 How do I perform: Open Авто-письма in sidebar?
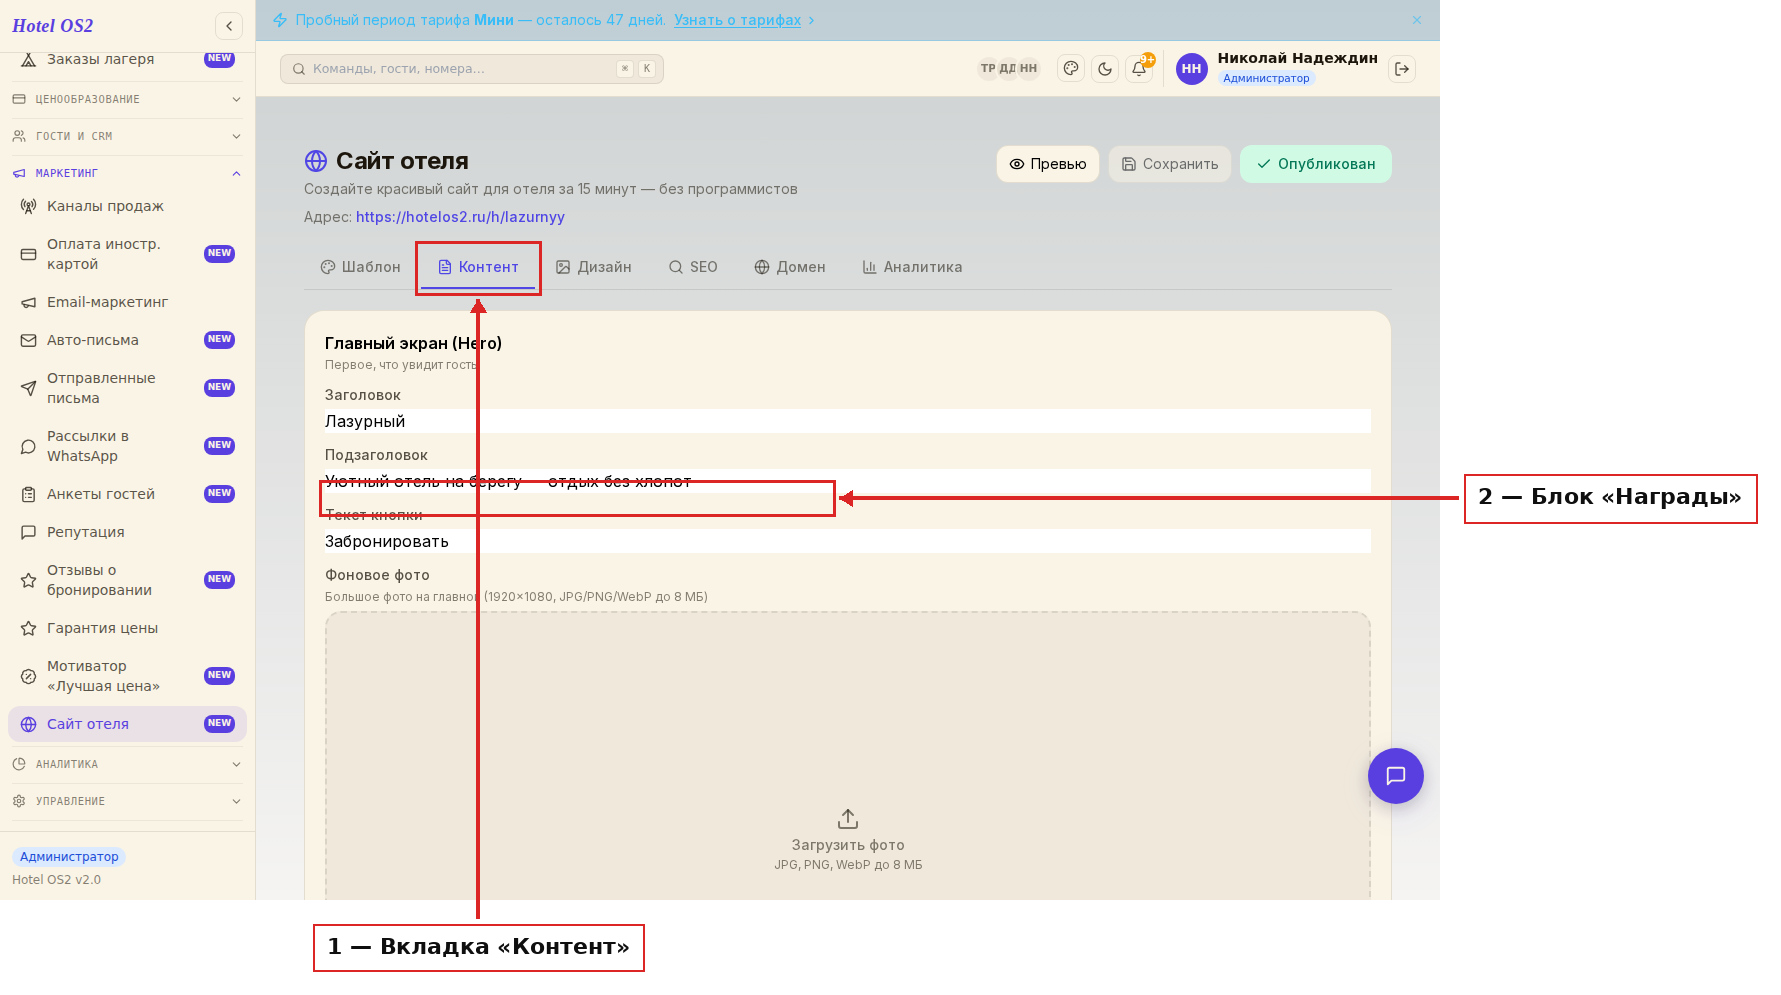[127, 340]
